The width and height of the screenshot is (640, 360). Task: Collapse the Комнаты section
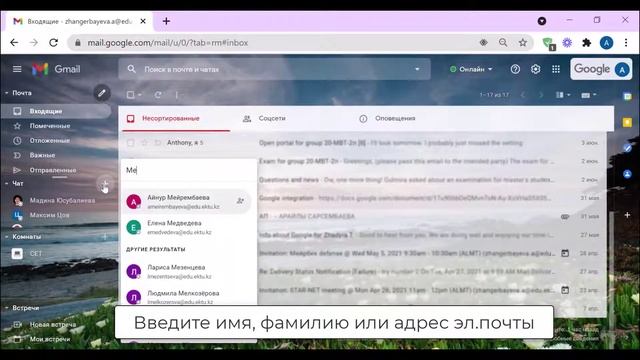tap(7, 237)
